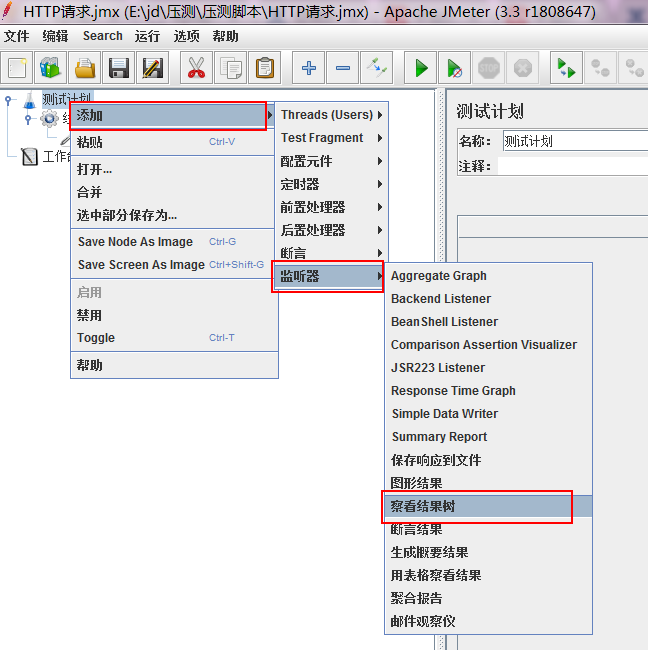Expand the Test Fragment submenu
Image resolution: width=648 pixels, height=650 pixels.
[332, 138]
